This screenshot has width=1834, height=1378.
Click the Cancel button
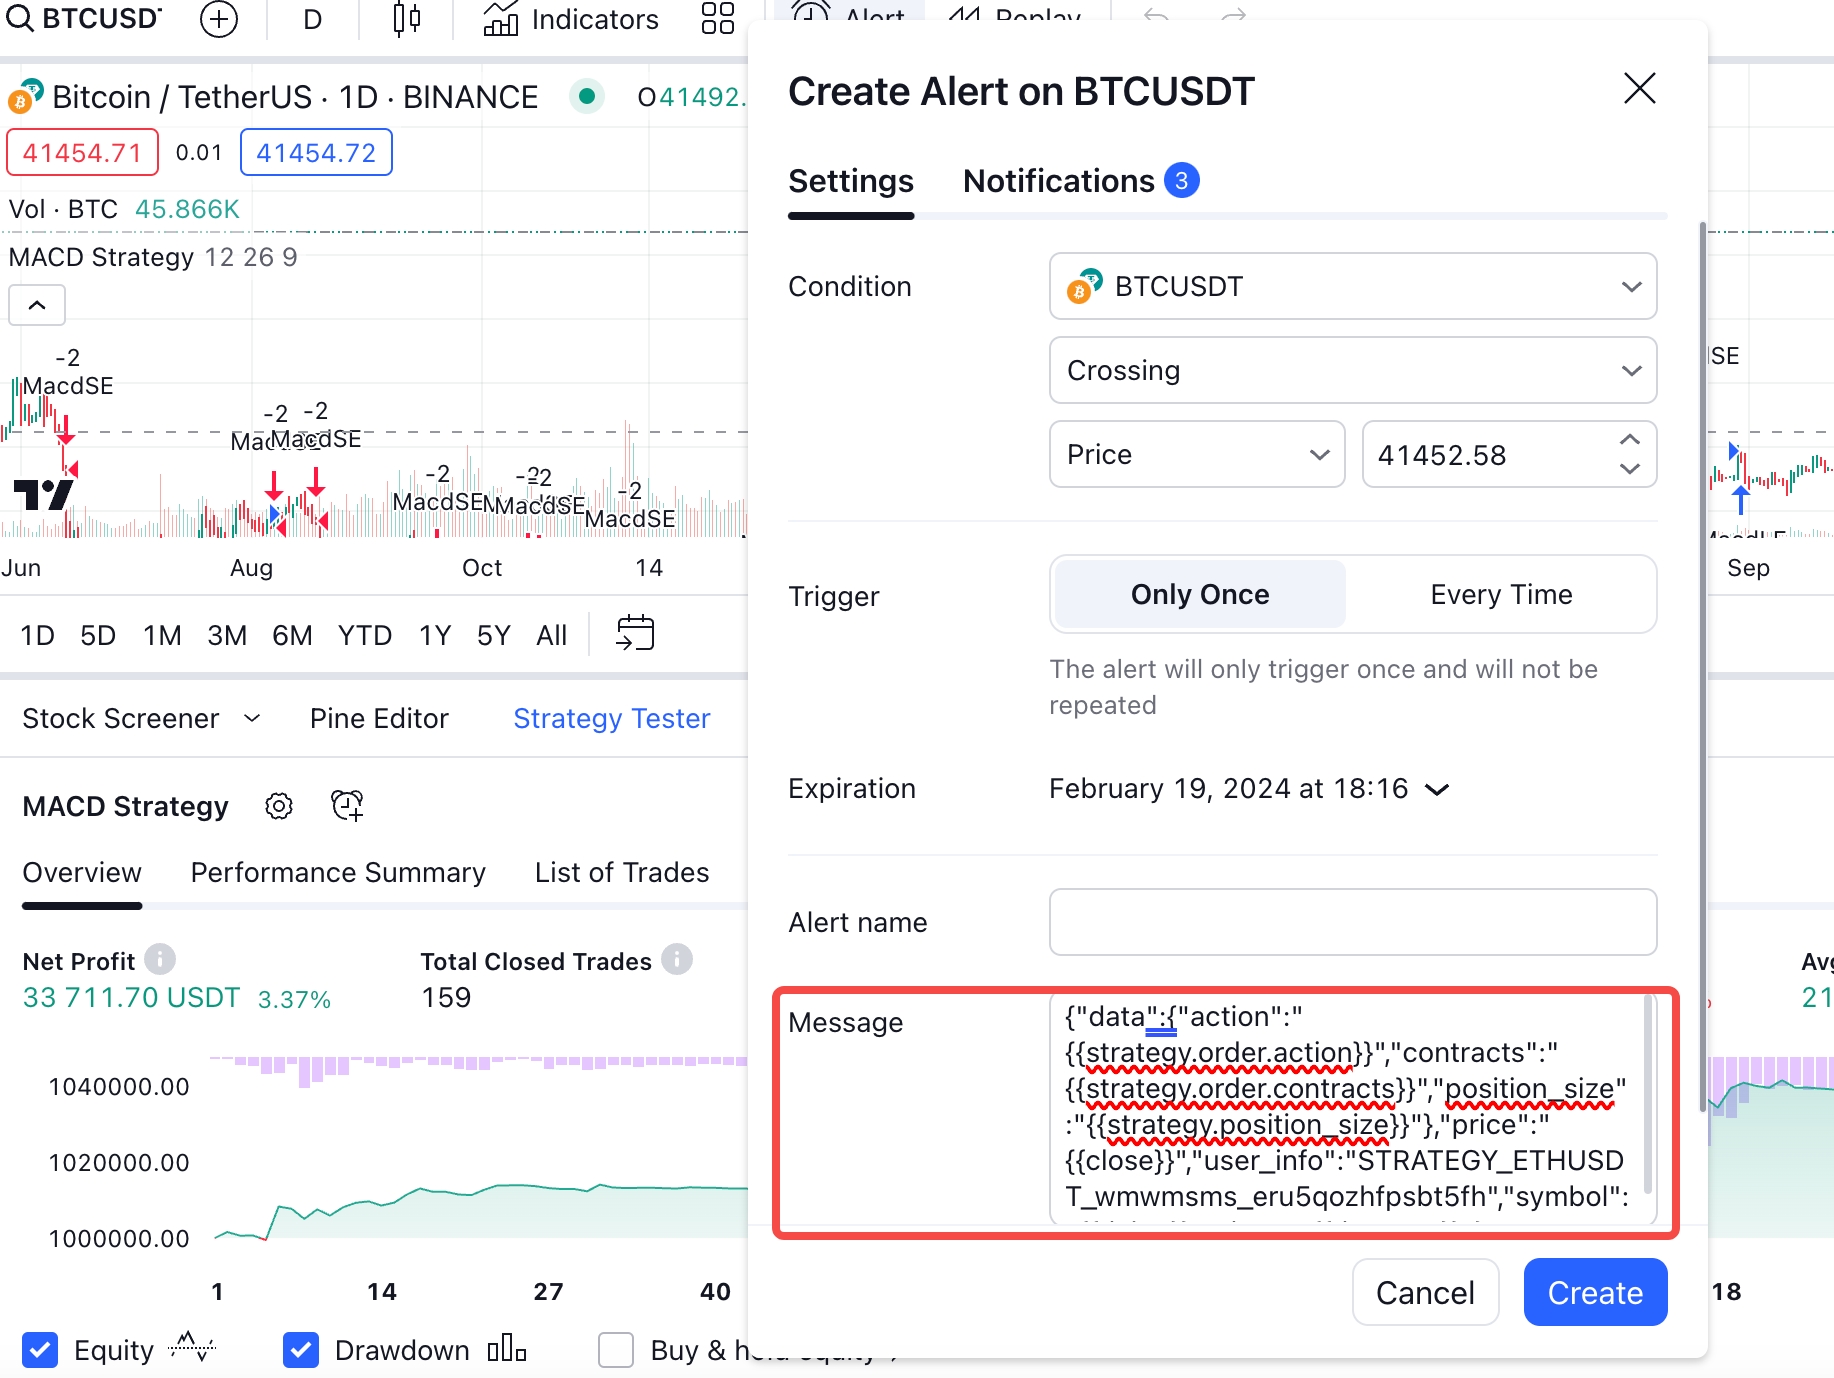[x=1425, y=1293]
